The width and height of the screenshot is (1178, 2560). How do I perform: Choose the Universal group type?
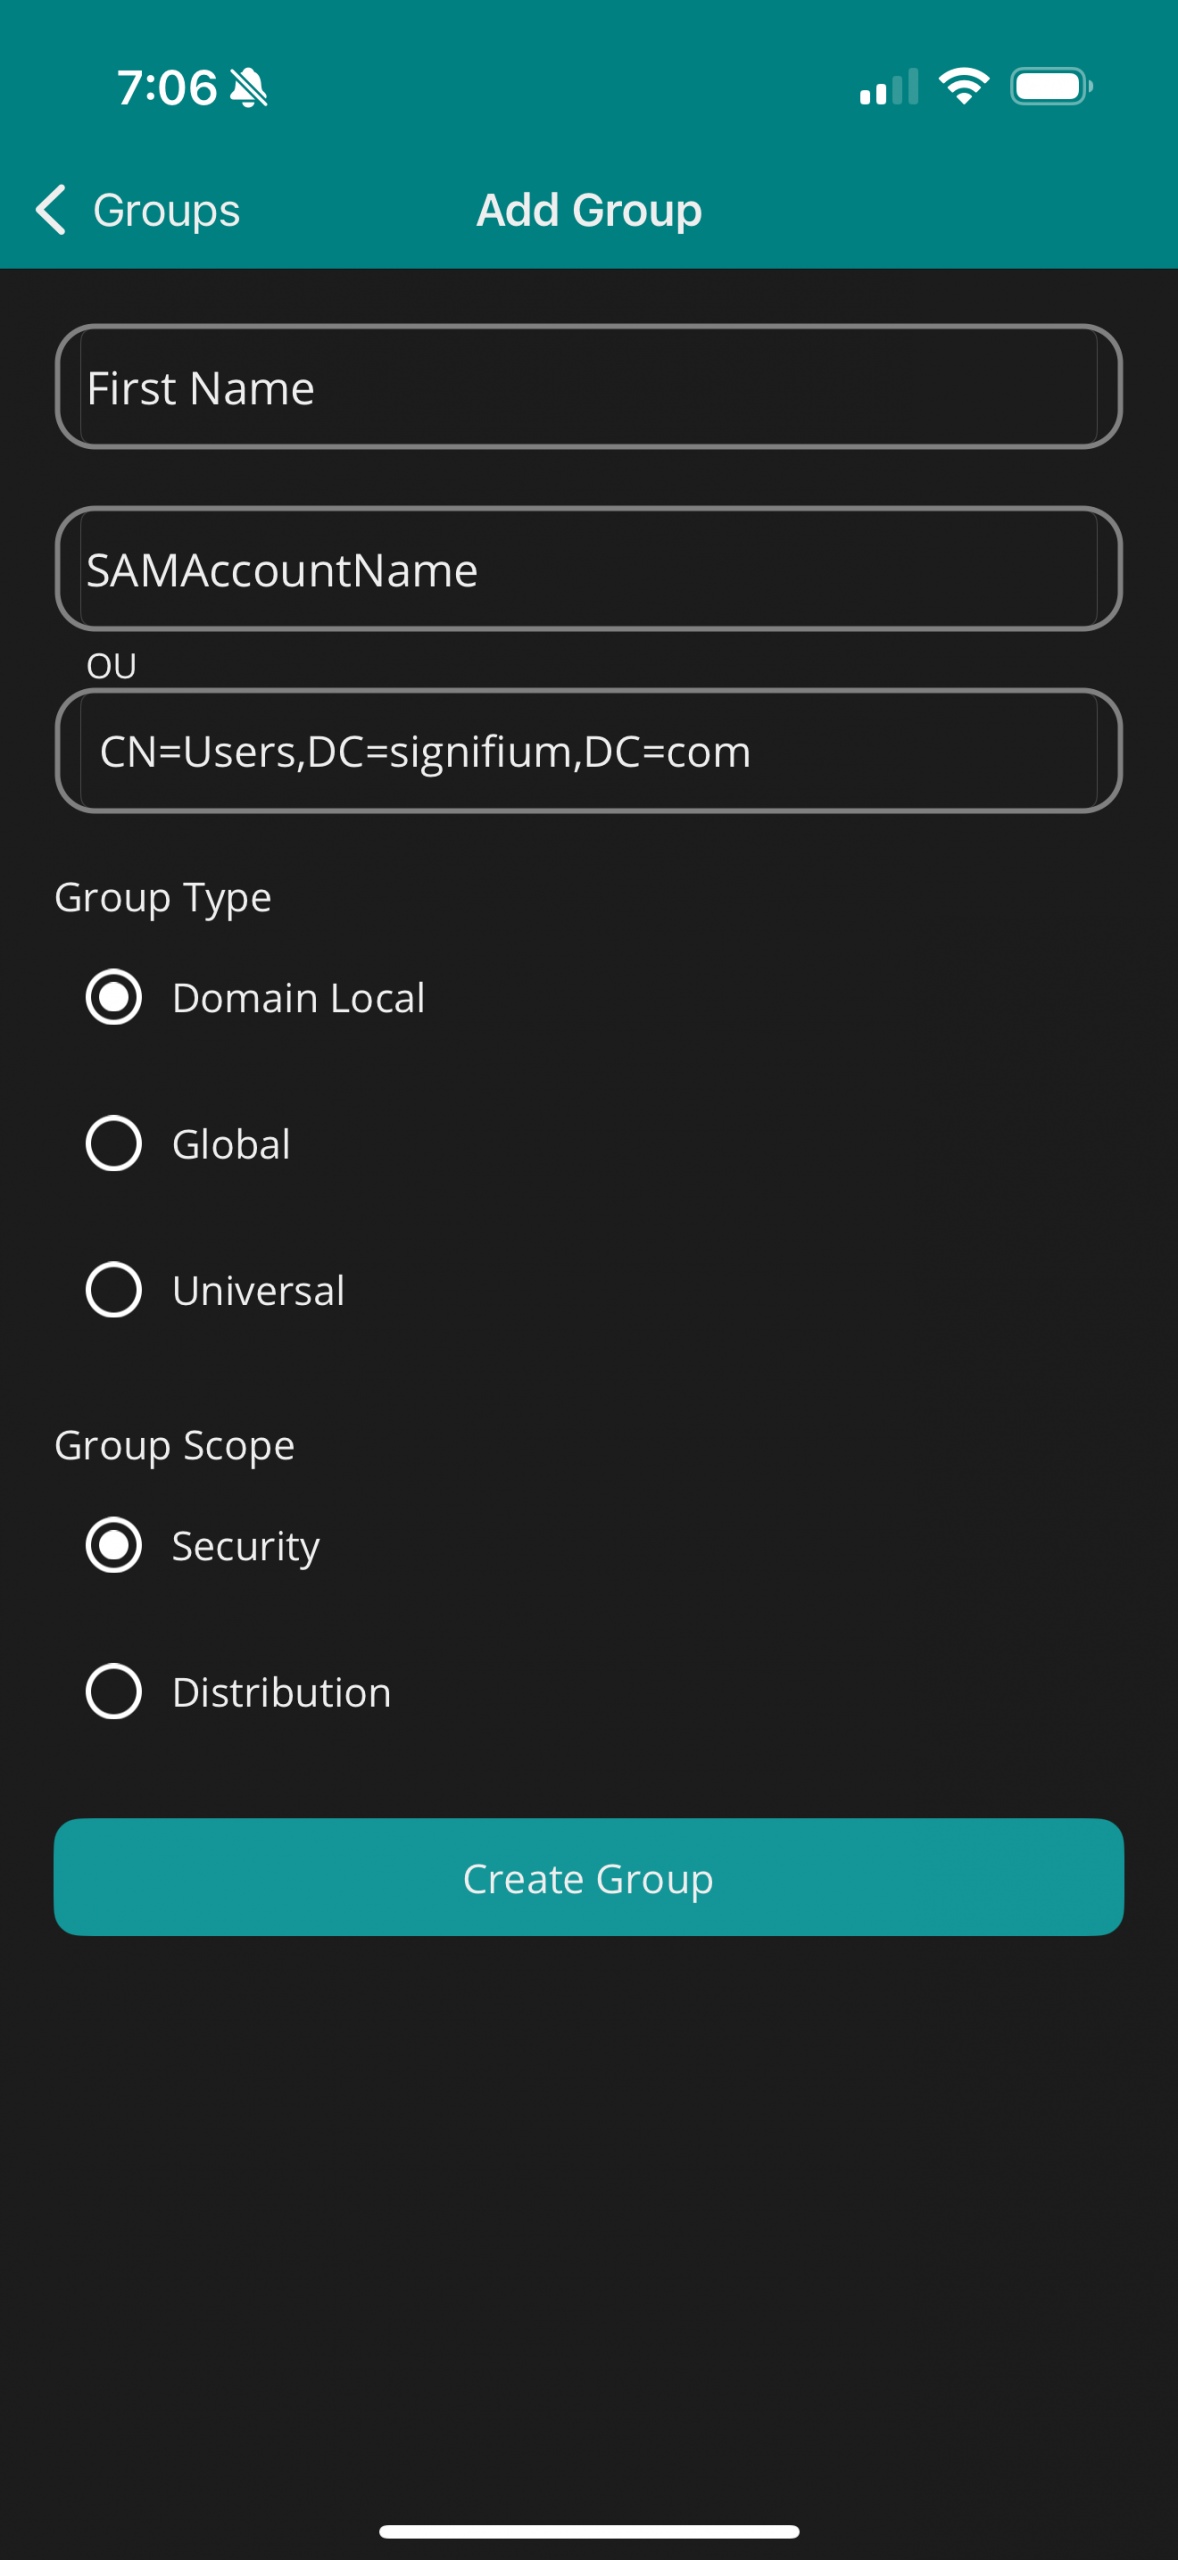click(x=114, y=1289)
